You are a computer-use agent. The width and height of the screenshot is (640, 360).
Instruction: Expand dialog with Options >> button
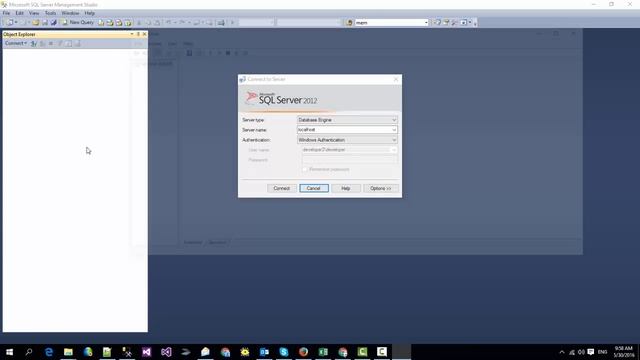pyautogui.click(x=380, y=188)
